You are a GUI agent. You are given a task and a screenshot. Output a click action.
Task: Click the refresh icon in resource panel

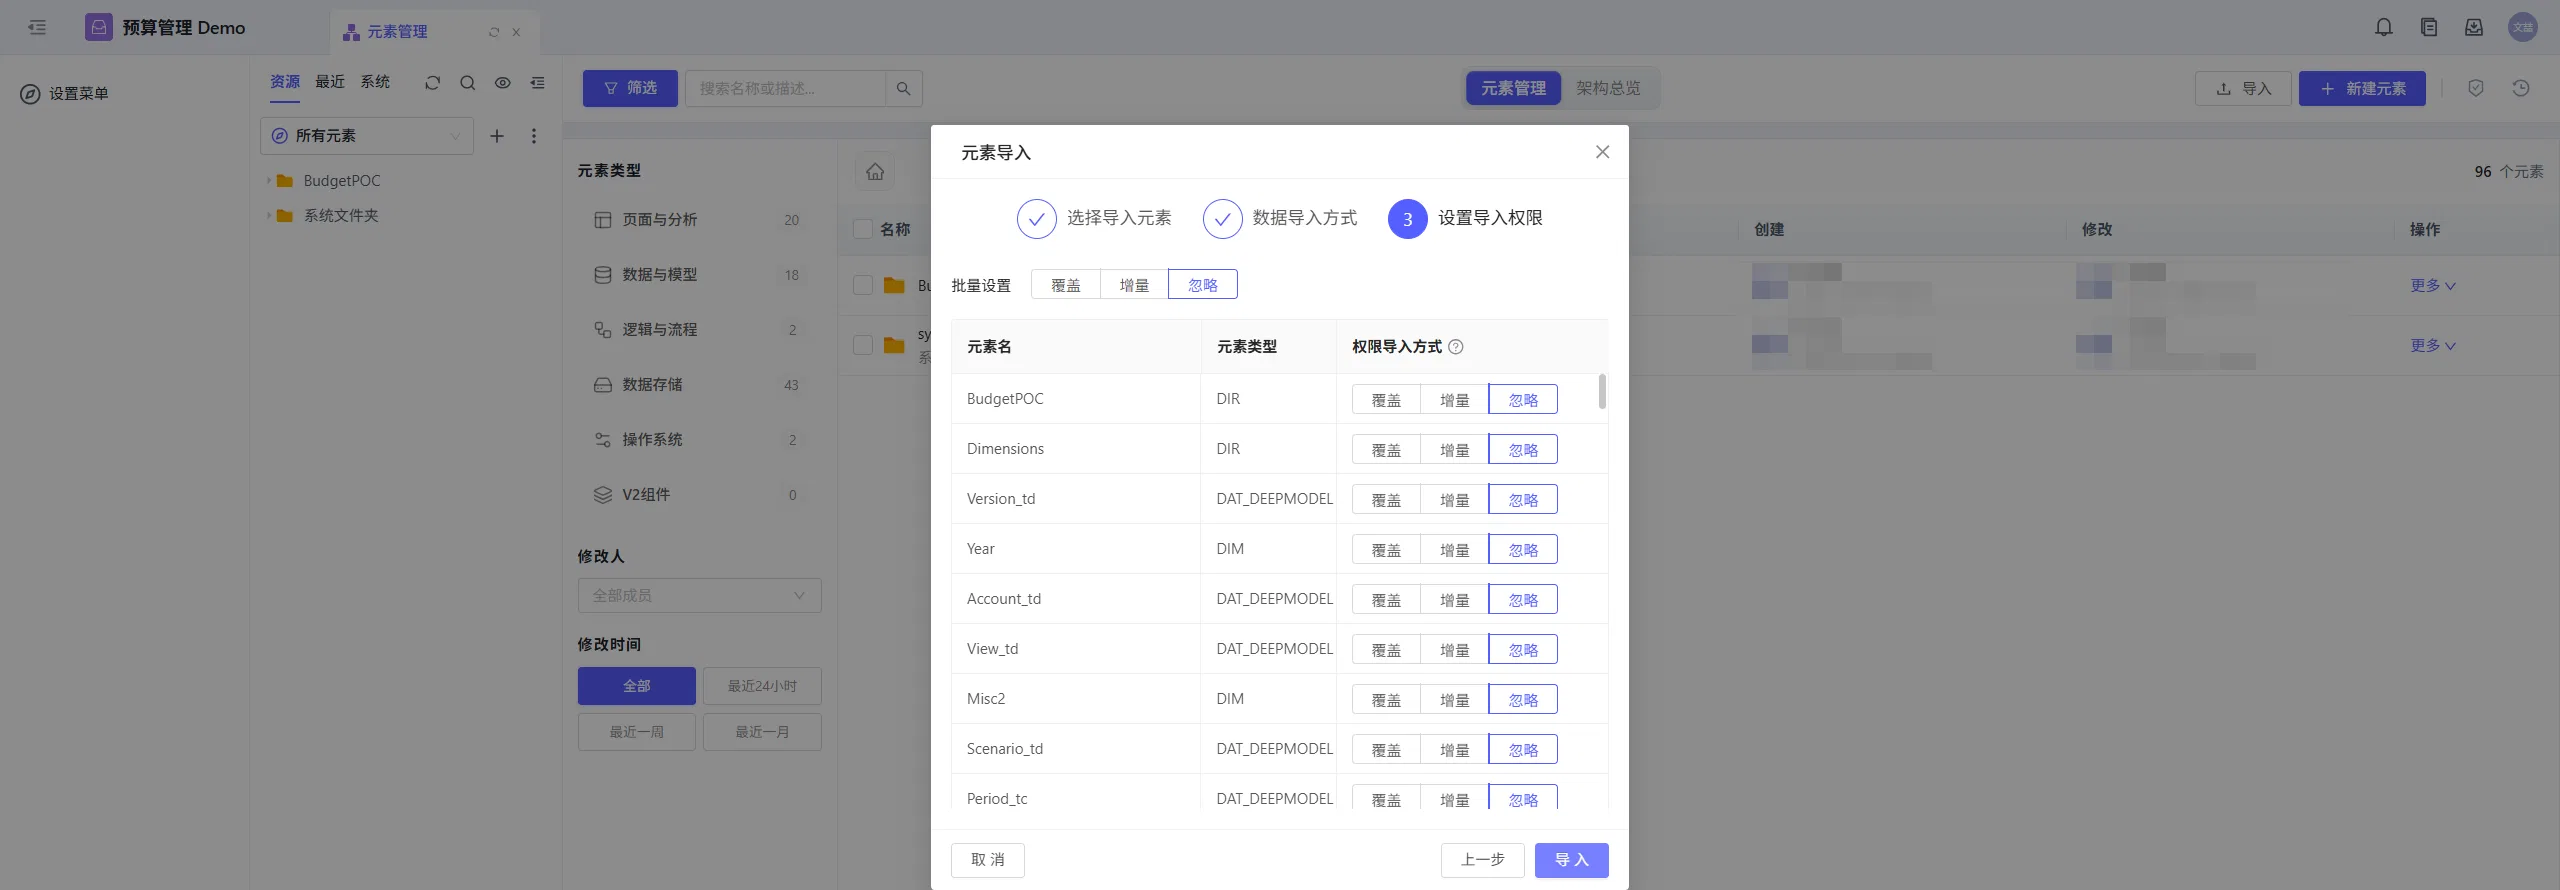[x=432, y=83]
